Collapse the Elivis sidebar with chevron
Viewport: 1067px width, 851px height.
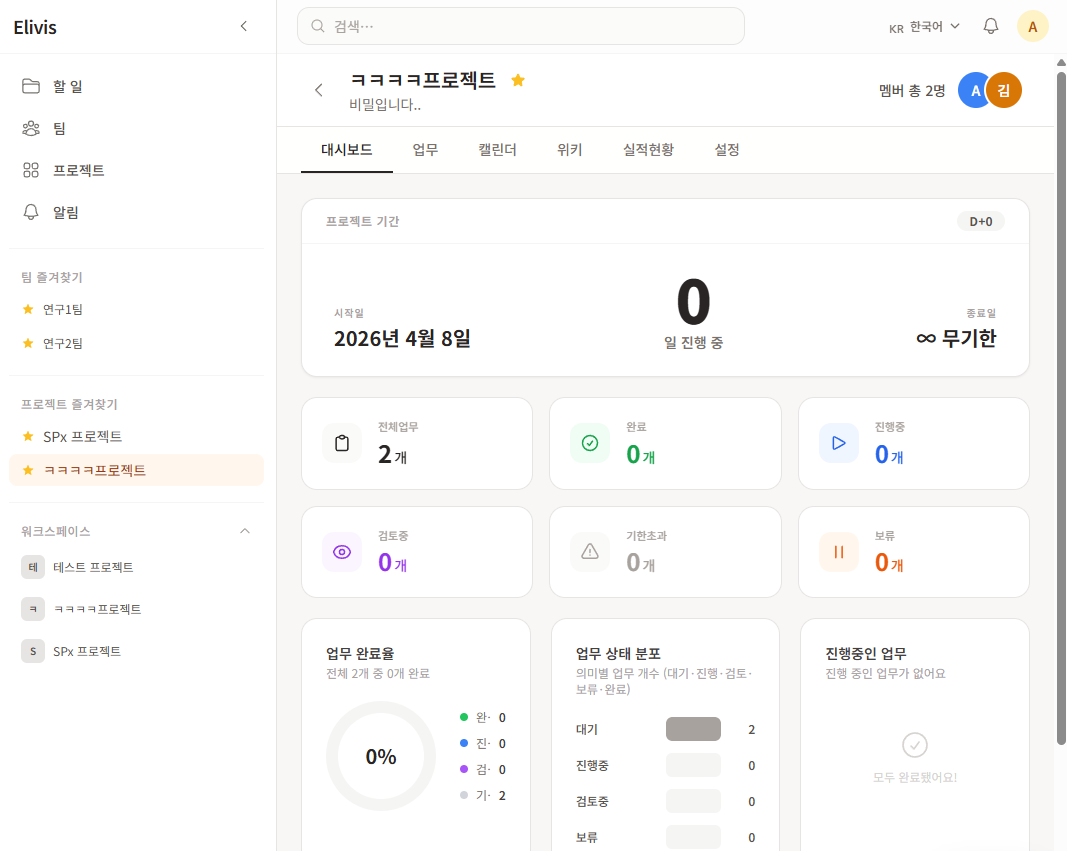point(243,27)
